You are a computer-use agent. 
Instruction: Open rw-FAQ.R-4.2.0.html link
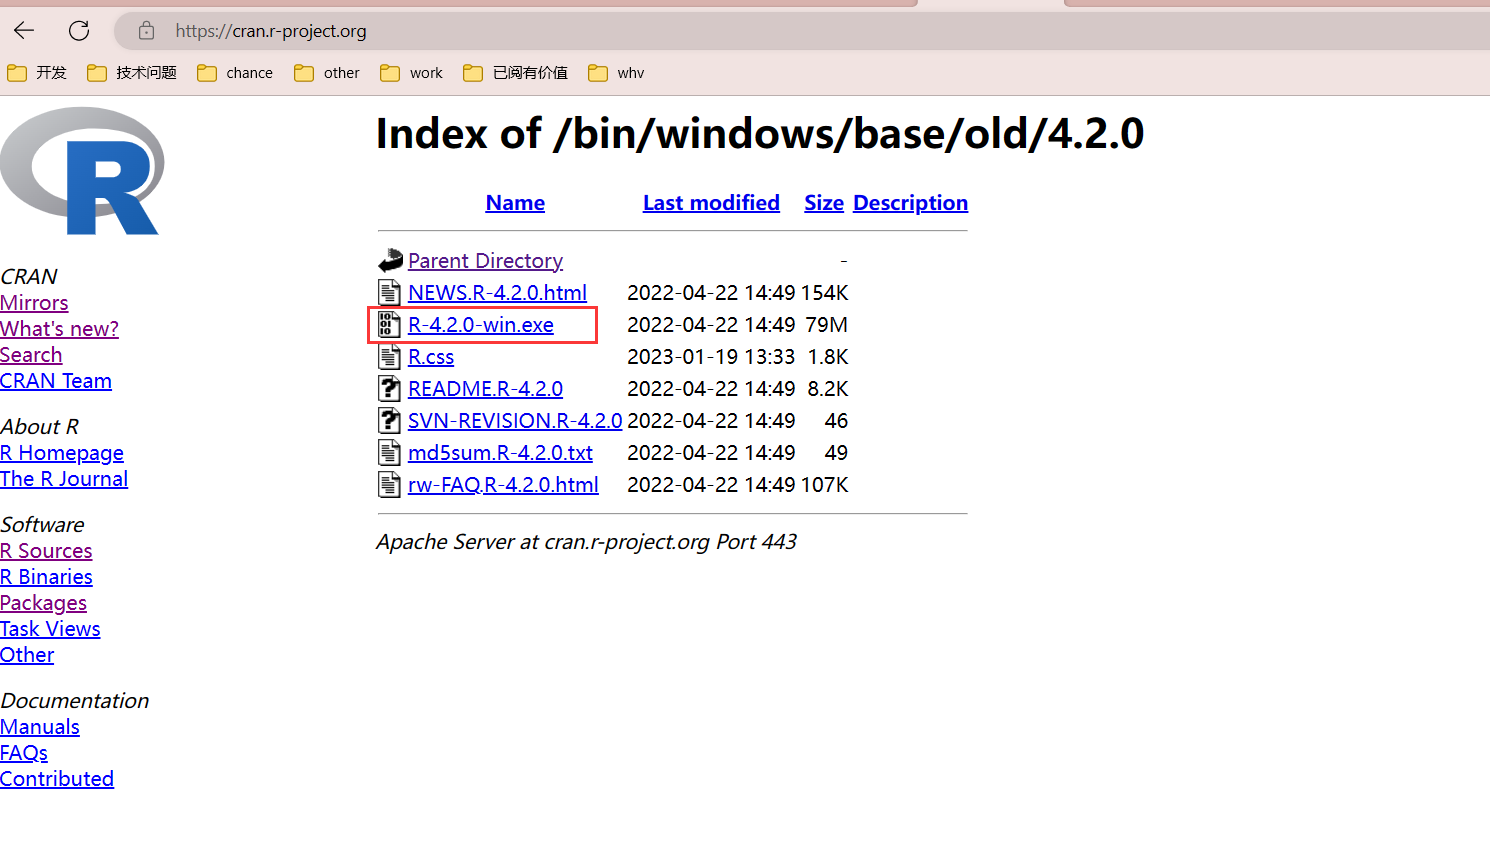pyautogui.click(x=503, y=485)
